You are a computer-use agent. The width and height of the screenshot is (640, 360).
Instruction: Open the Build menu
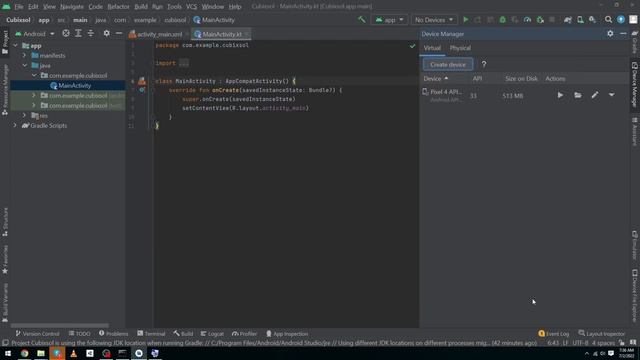141,7
